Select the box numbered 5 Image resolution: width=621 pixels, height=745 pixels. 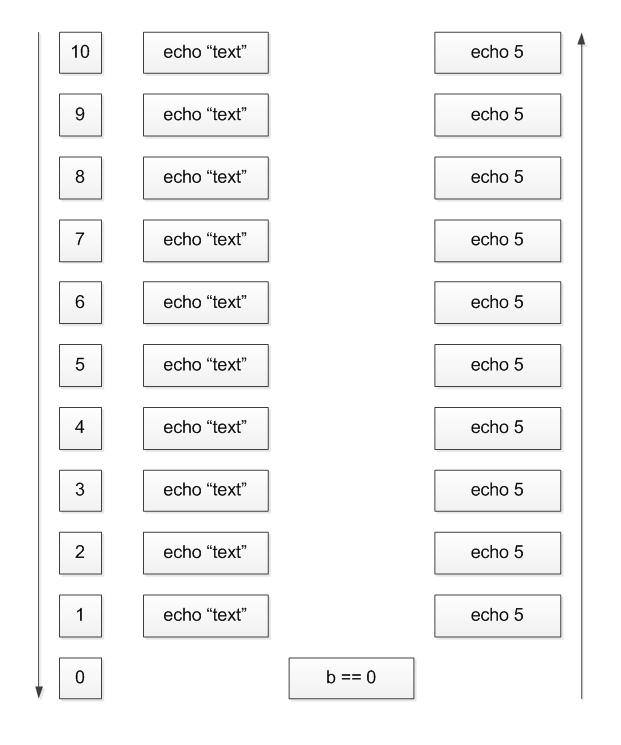[80, 365]
